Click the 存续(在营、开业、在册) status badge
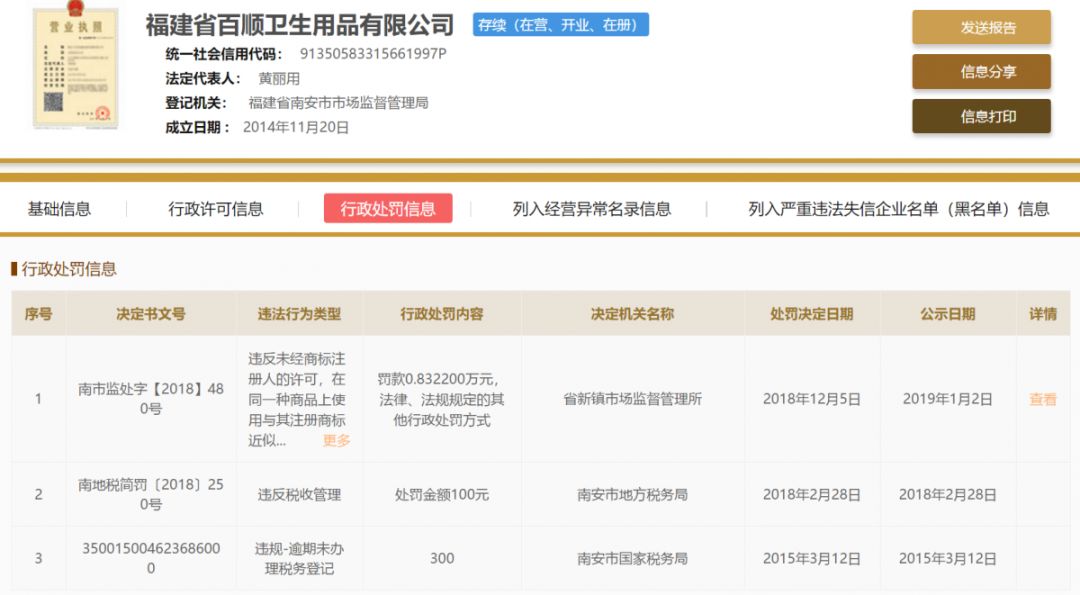 (x=560, y=25)
